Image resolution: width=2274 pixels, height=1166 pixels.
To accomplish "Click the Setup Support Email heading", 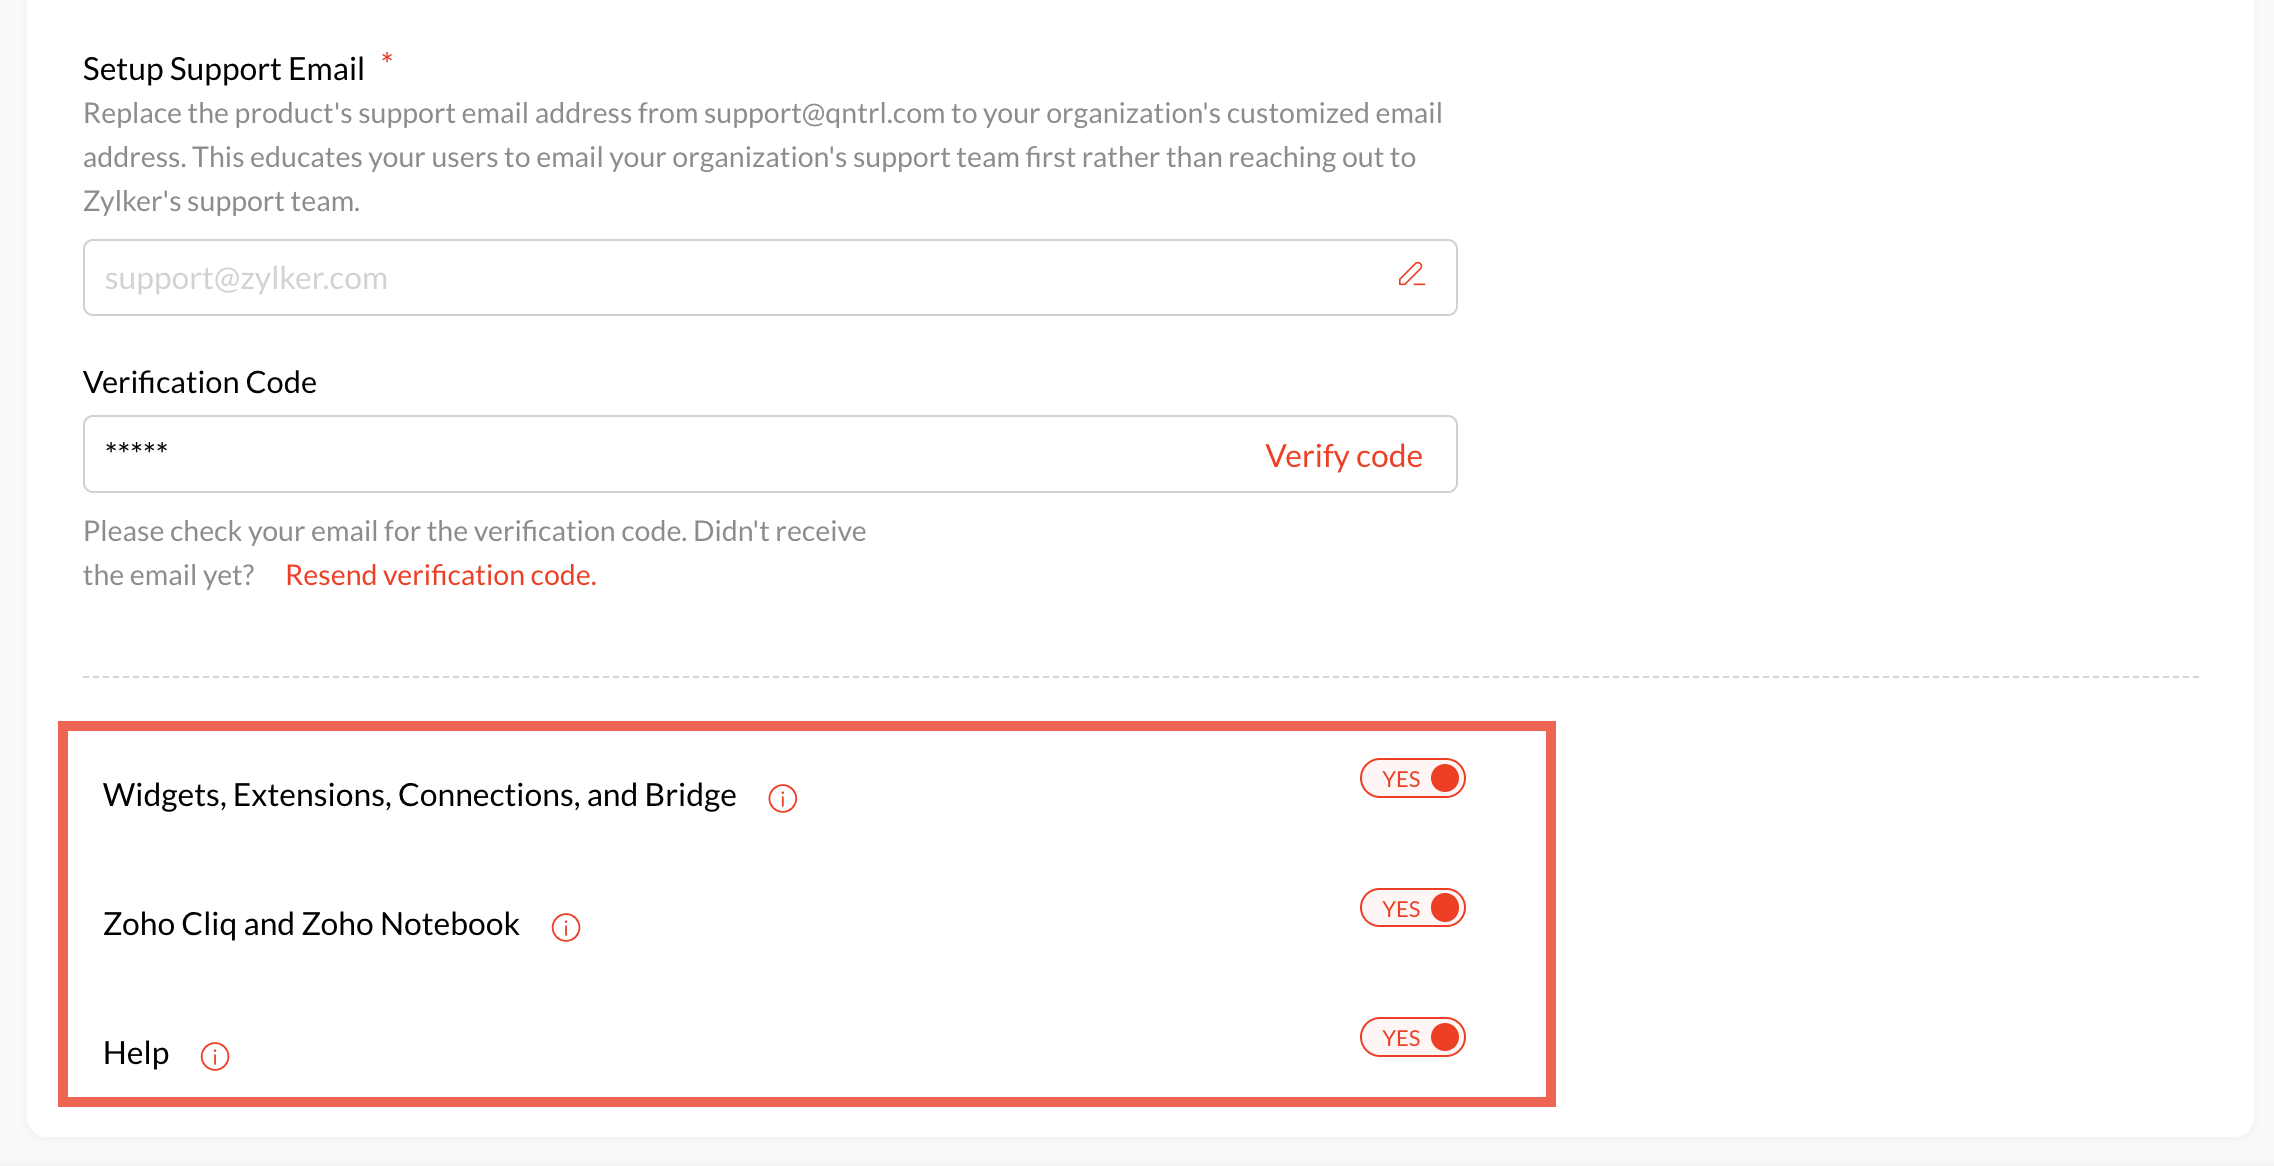I will click(223, 69).
